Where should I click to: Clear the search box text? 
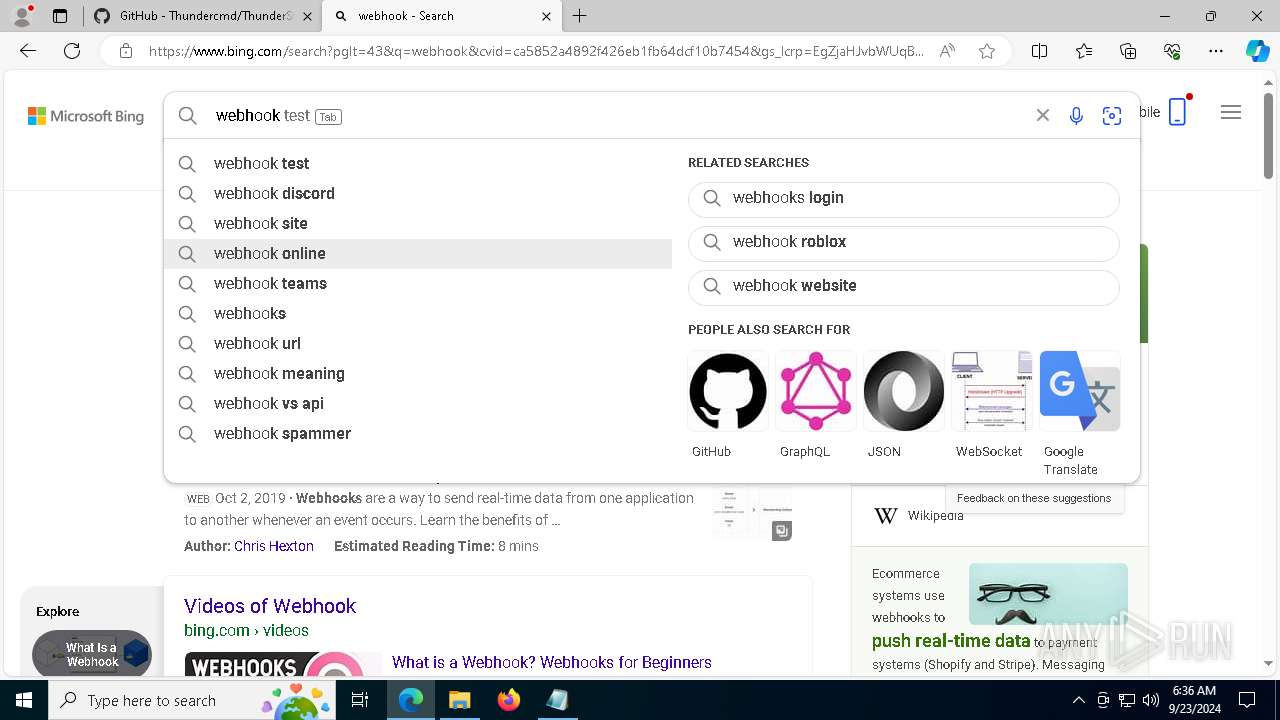pyautogui.click(x=1043, y=115)
